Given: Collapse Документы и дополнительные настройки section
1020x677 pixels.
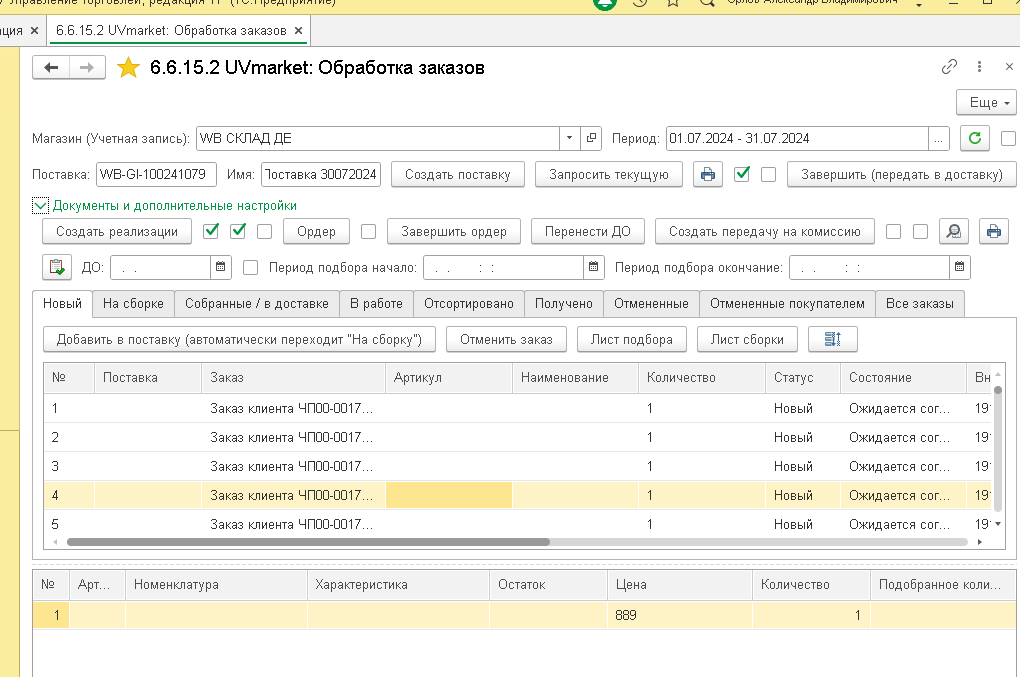Looking at the screenshot, I should (40, 206).
